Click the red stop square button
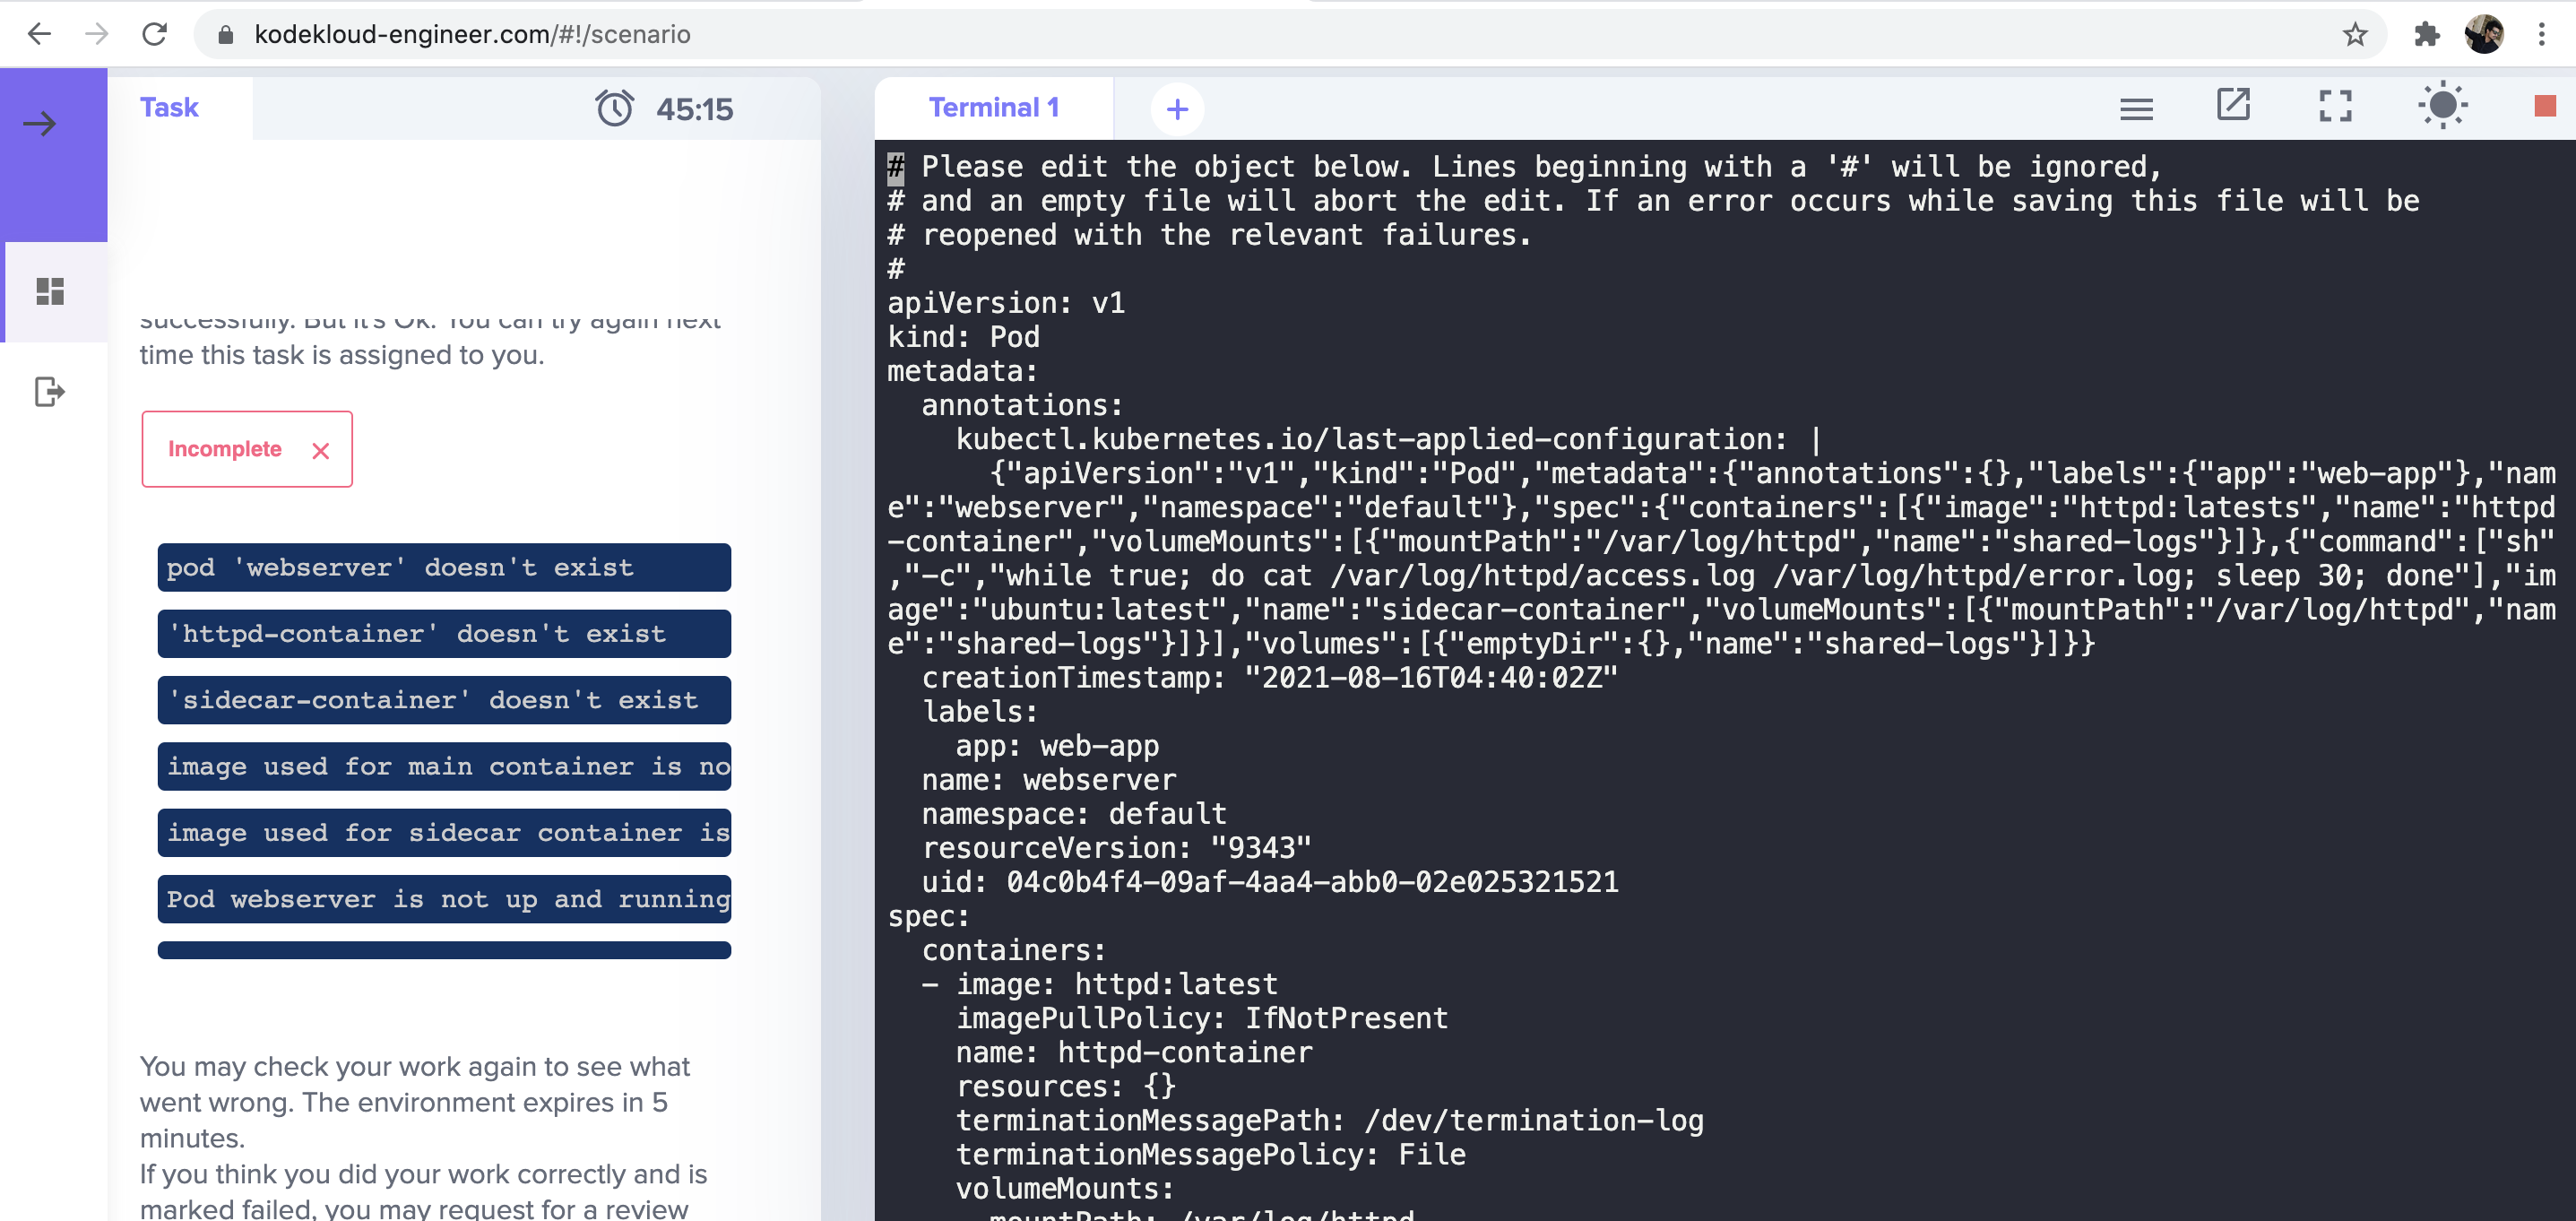This screenshot has height=1221, width=2576. tap(2545, 106)
